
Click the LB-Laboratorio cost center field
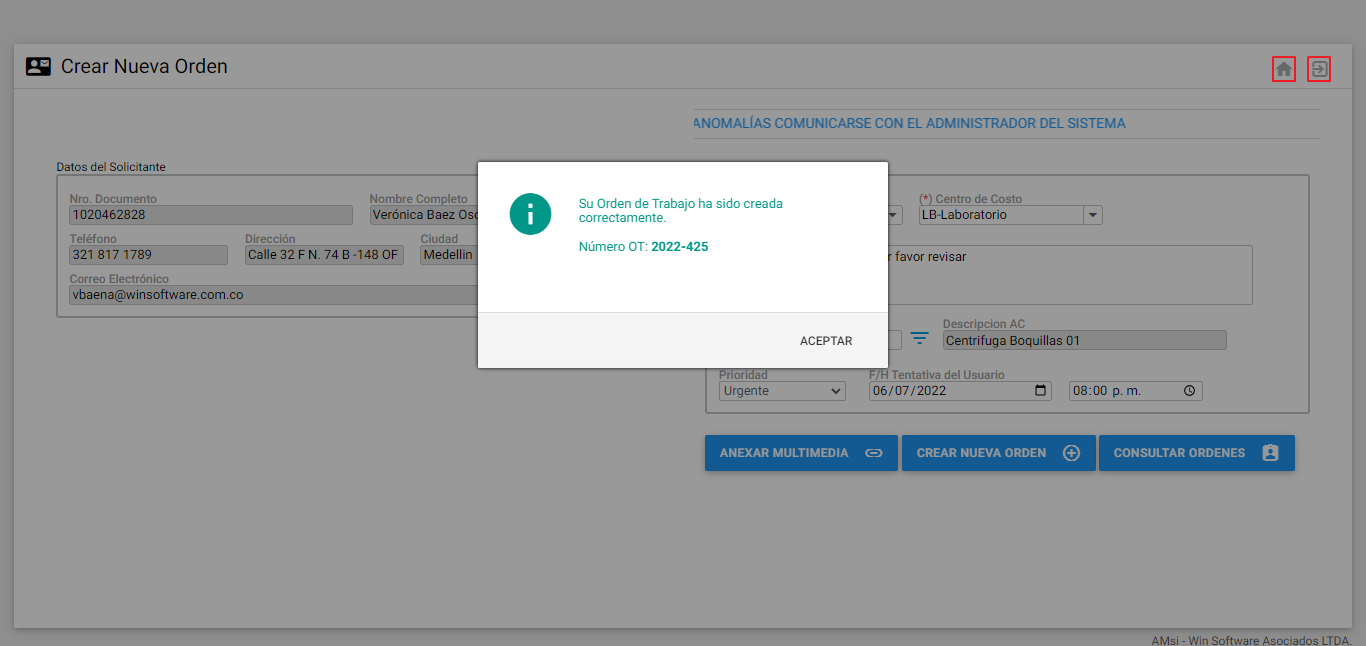1001,215
